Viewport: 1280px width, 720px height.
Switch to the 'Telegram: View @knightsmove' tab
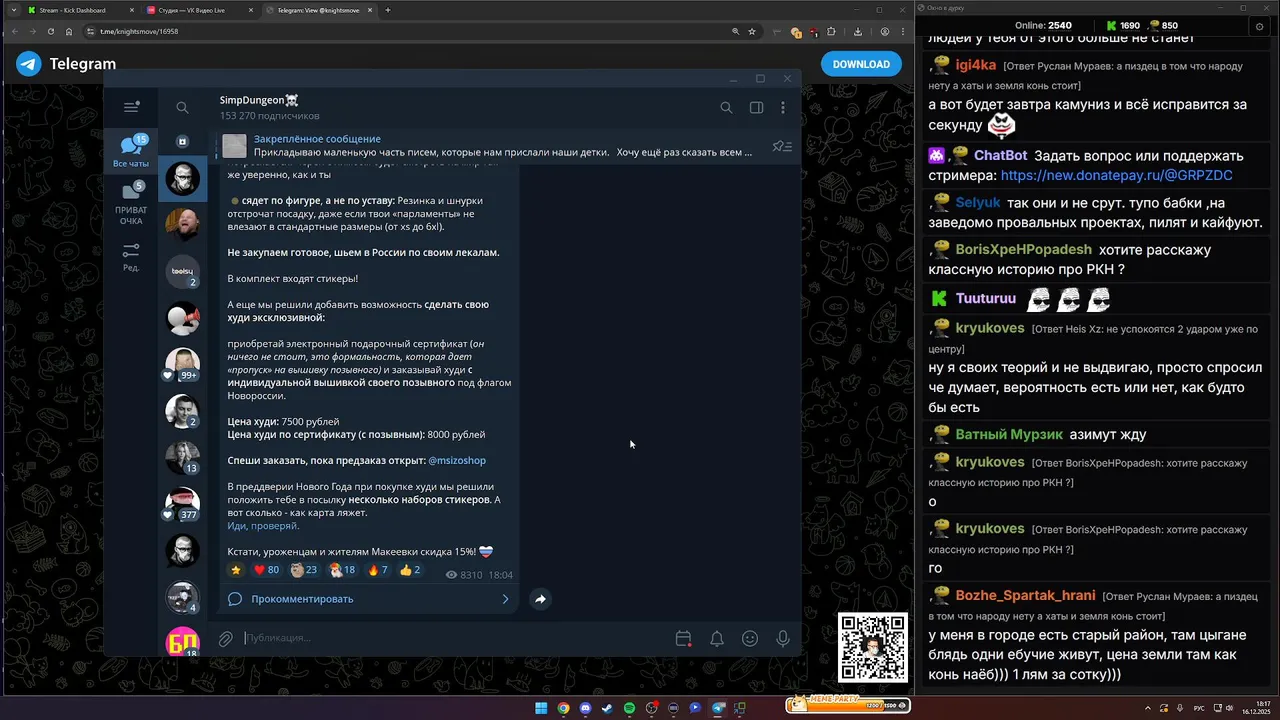click(x=317, y=10)
